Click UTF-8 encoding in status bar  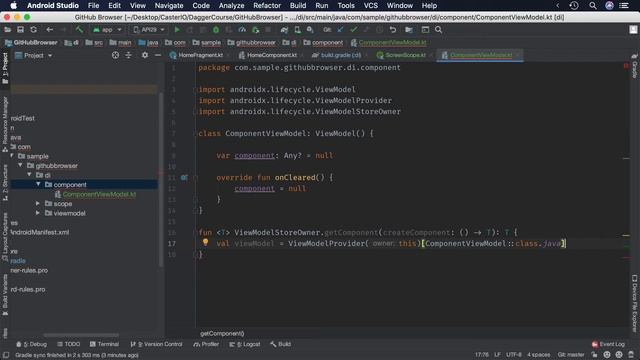[514, 355]
